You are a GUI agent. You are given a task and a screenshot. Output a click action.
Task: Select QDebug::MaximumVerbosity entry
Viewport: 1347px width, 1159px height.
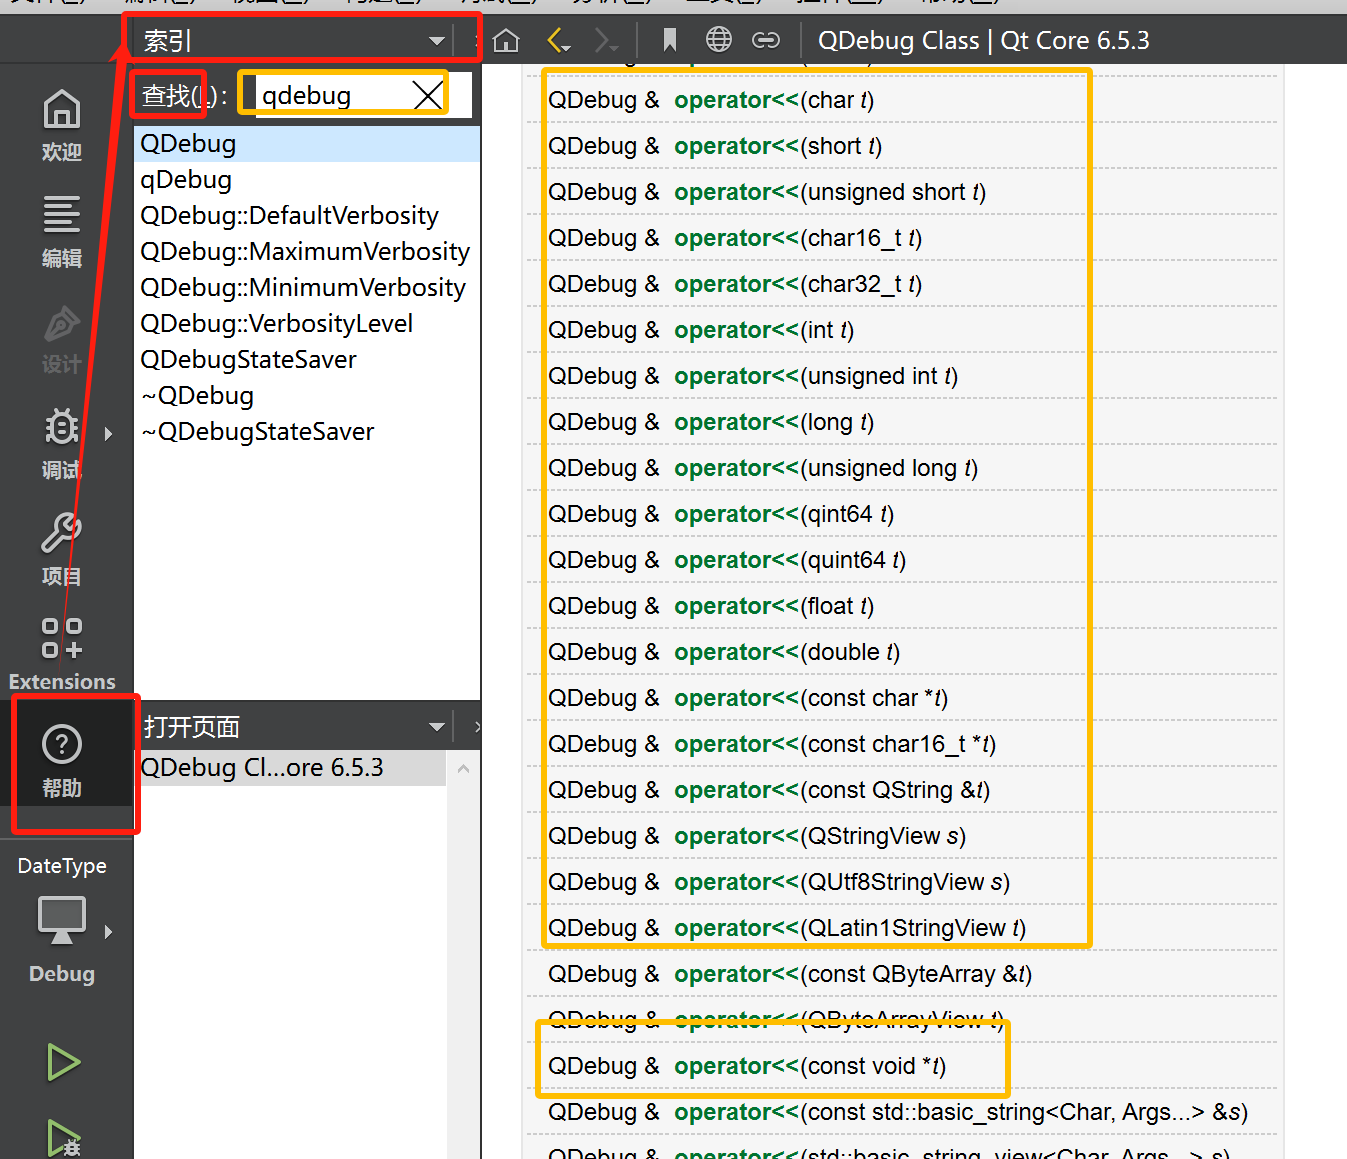pos(305,252)
